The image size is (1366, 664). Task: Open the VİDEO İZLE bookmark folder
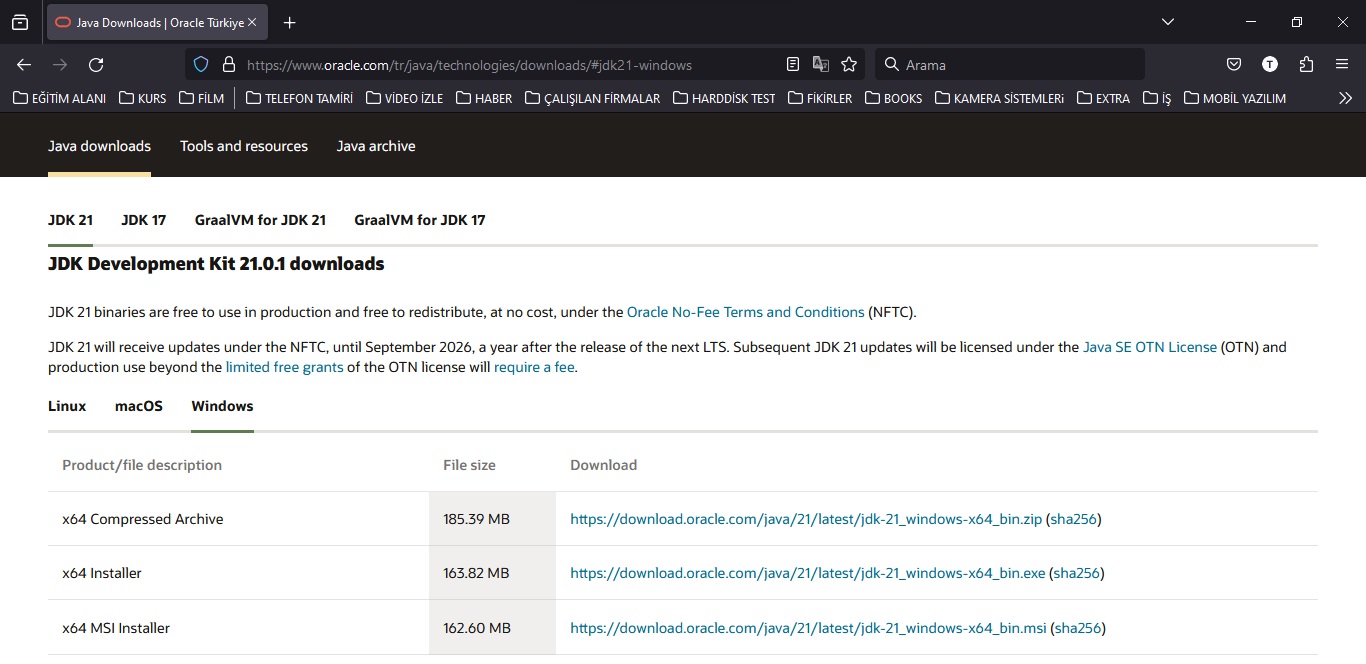404,98
